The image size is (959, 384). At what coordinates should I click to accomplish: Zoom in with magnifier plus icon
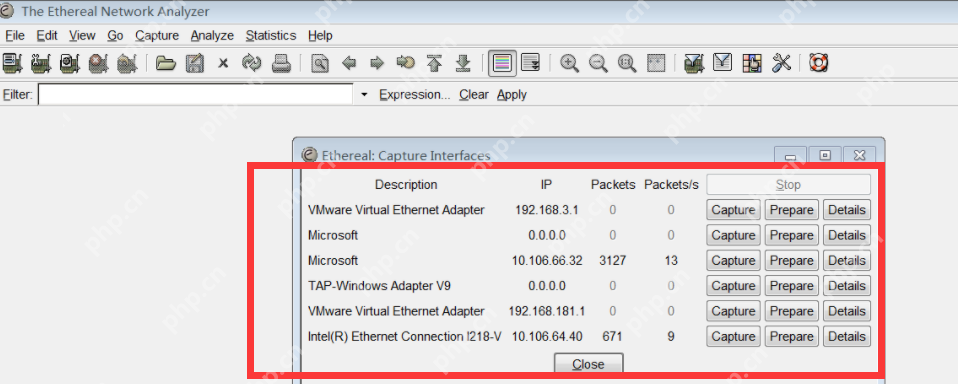[569, 63]
